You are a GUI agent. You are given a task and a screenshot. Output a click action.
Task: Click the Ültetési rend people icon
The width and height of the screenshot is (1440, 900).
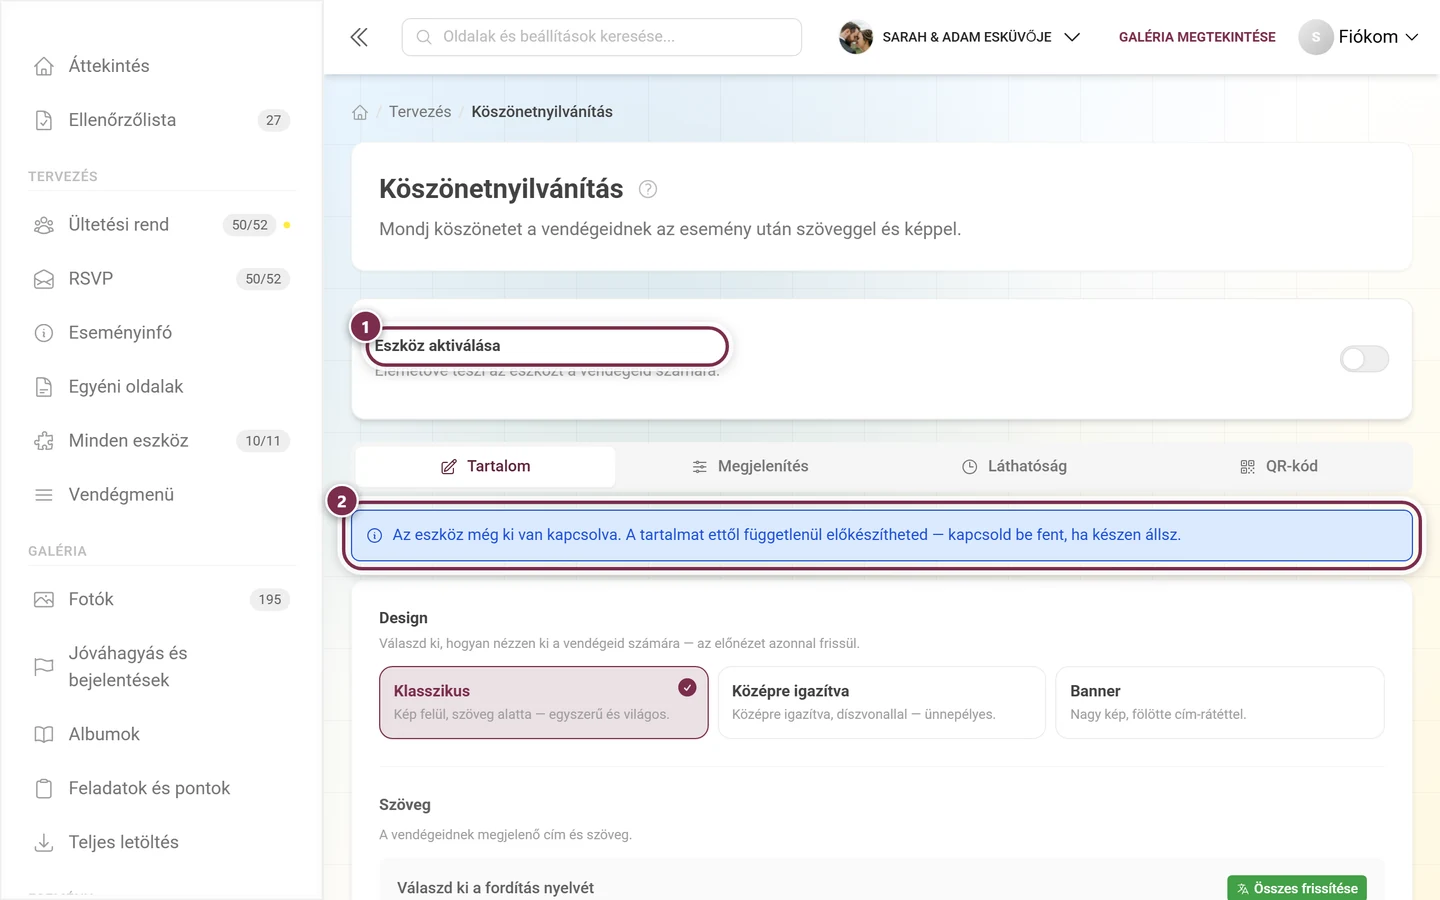tap(44, 225)
